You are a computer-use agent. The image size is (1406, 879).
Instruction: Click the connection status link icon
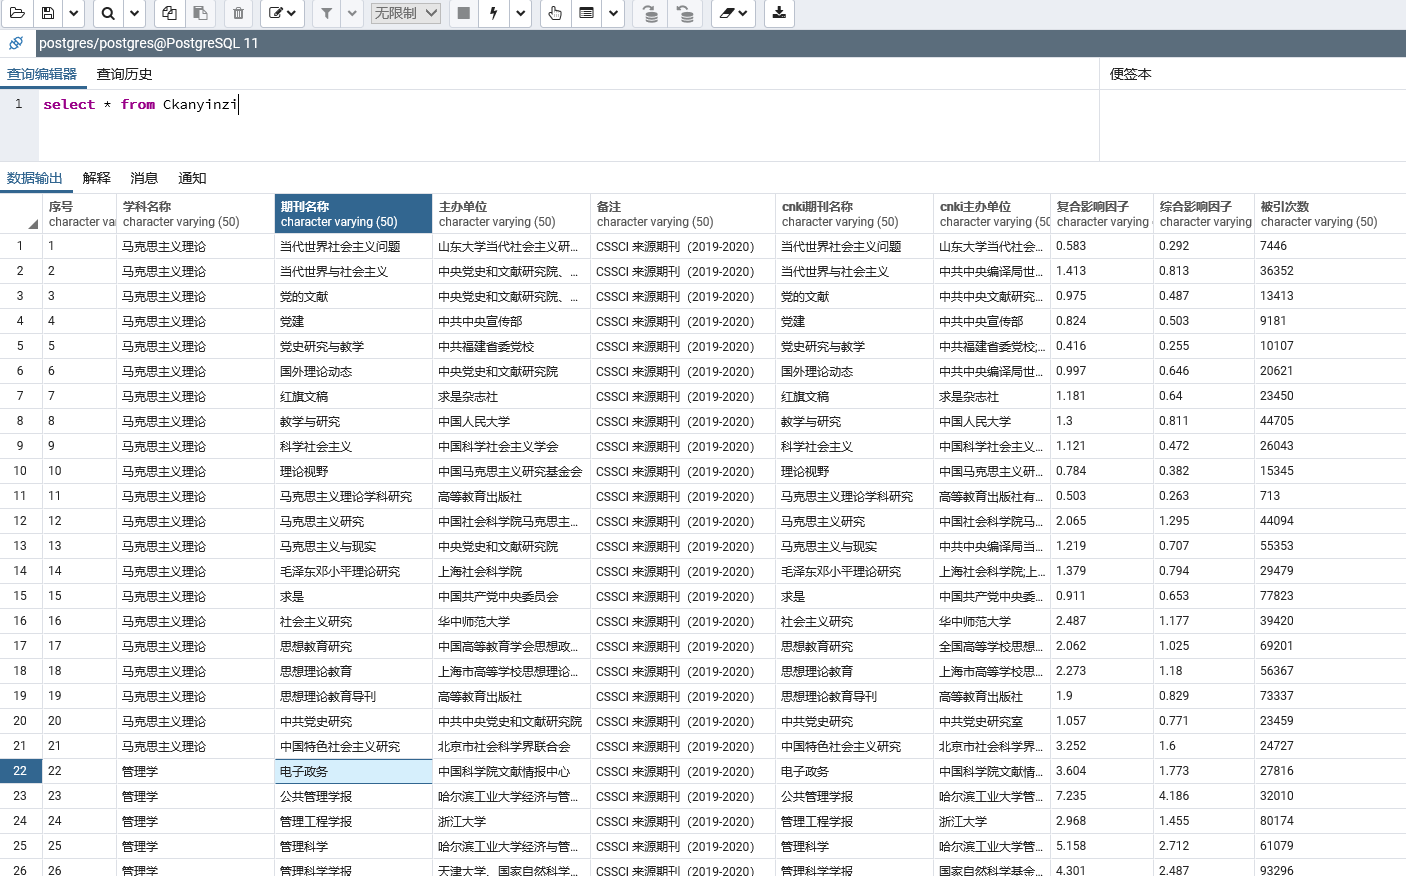click(x=16, y=43)
